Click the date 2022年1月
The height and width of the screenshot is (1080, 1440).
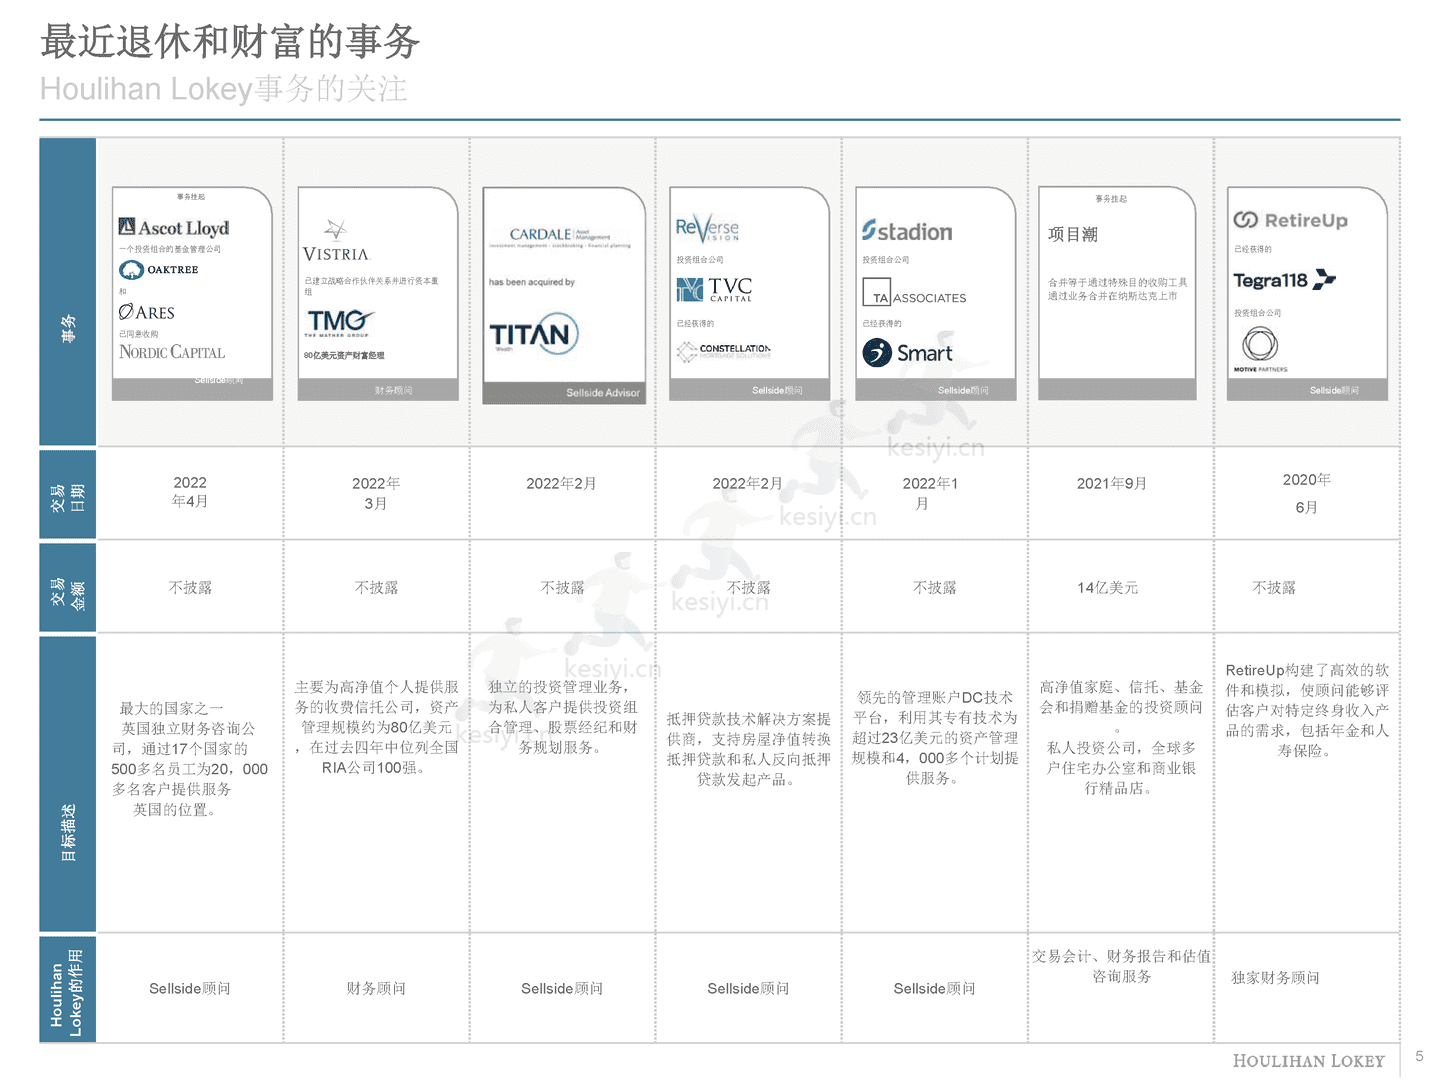click(930, 493)
